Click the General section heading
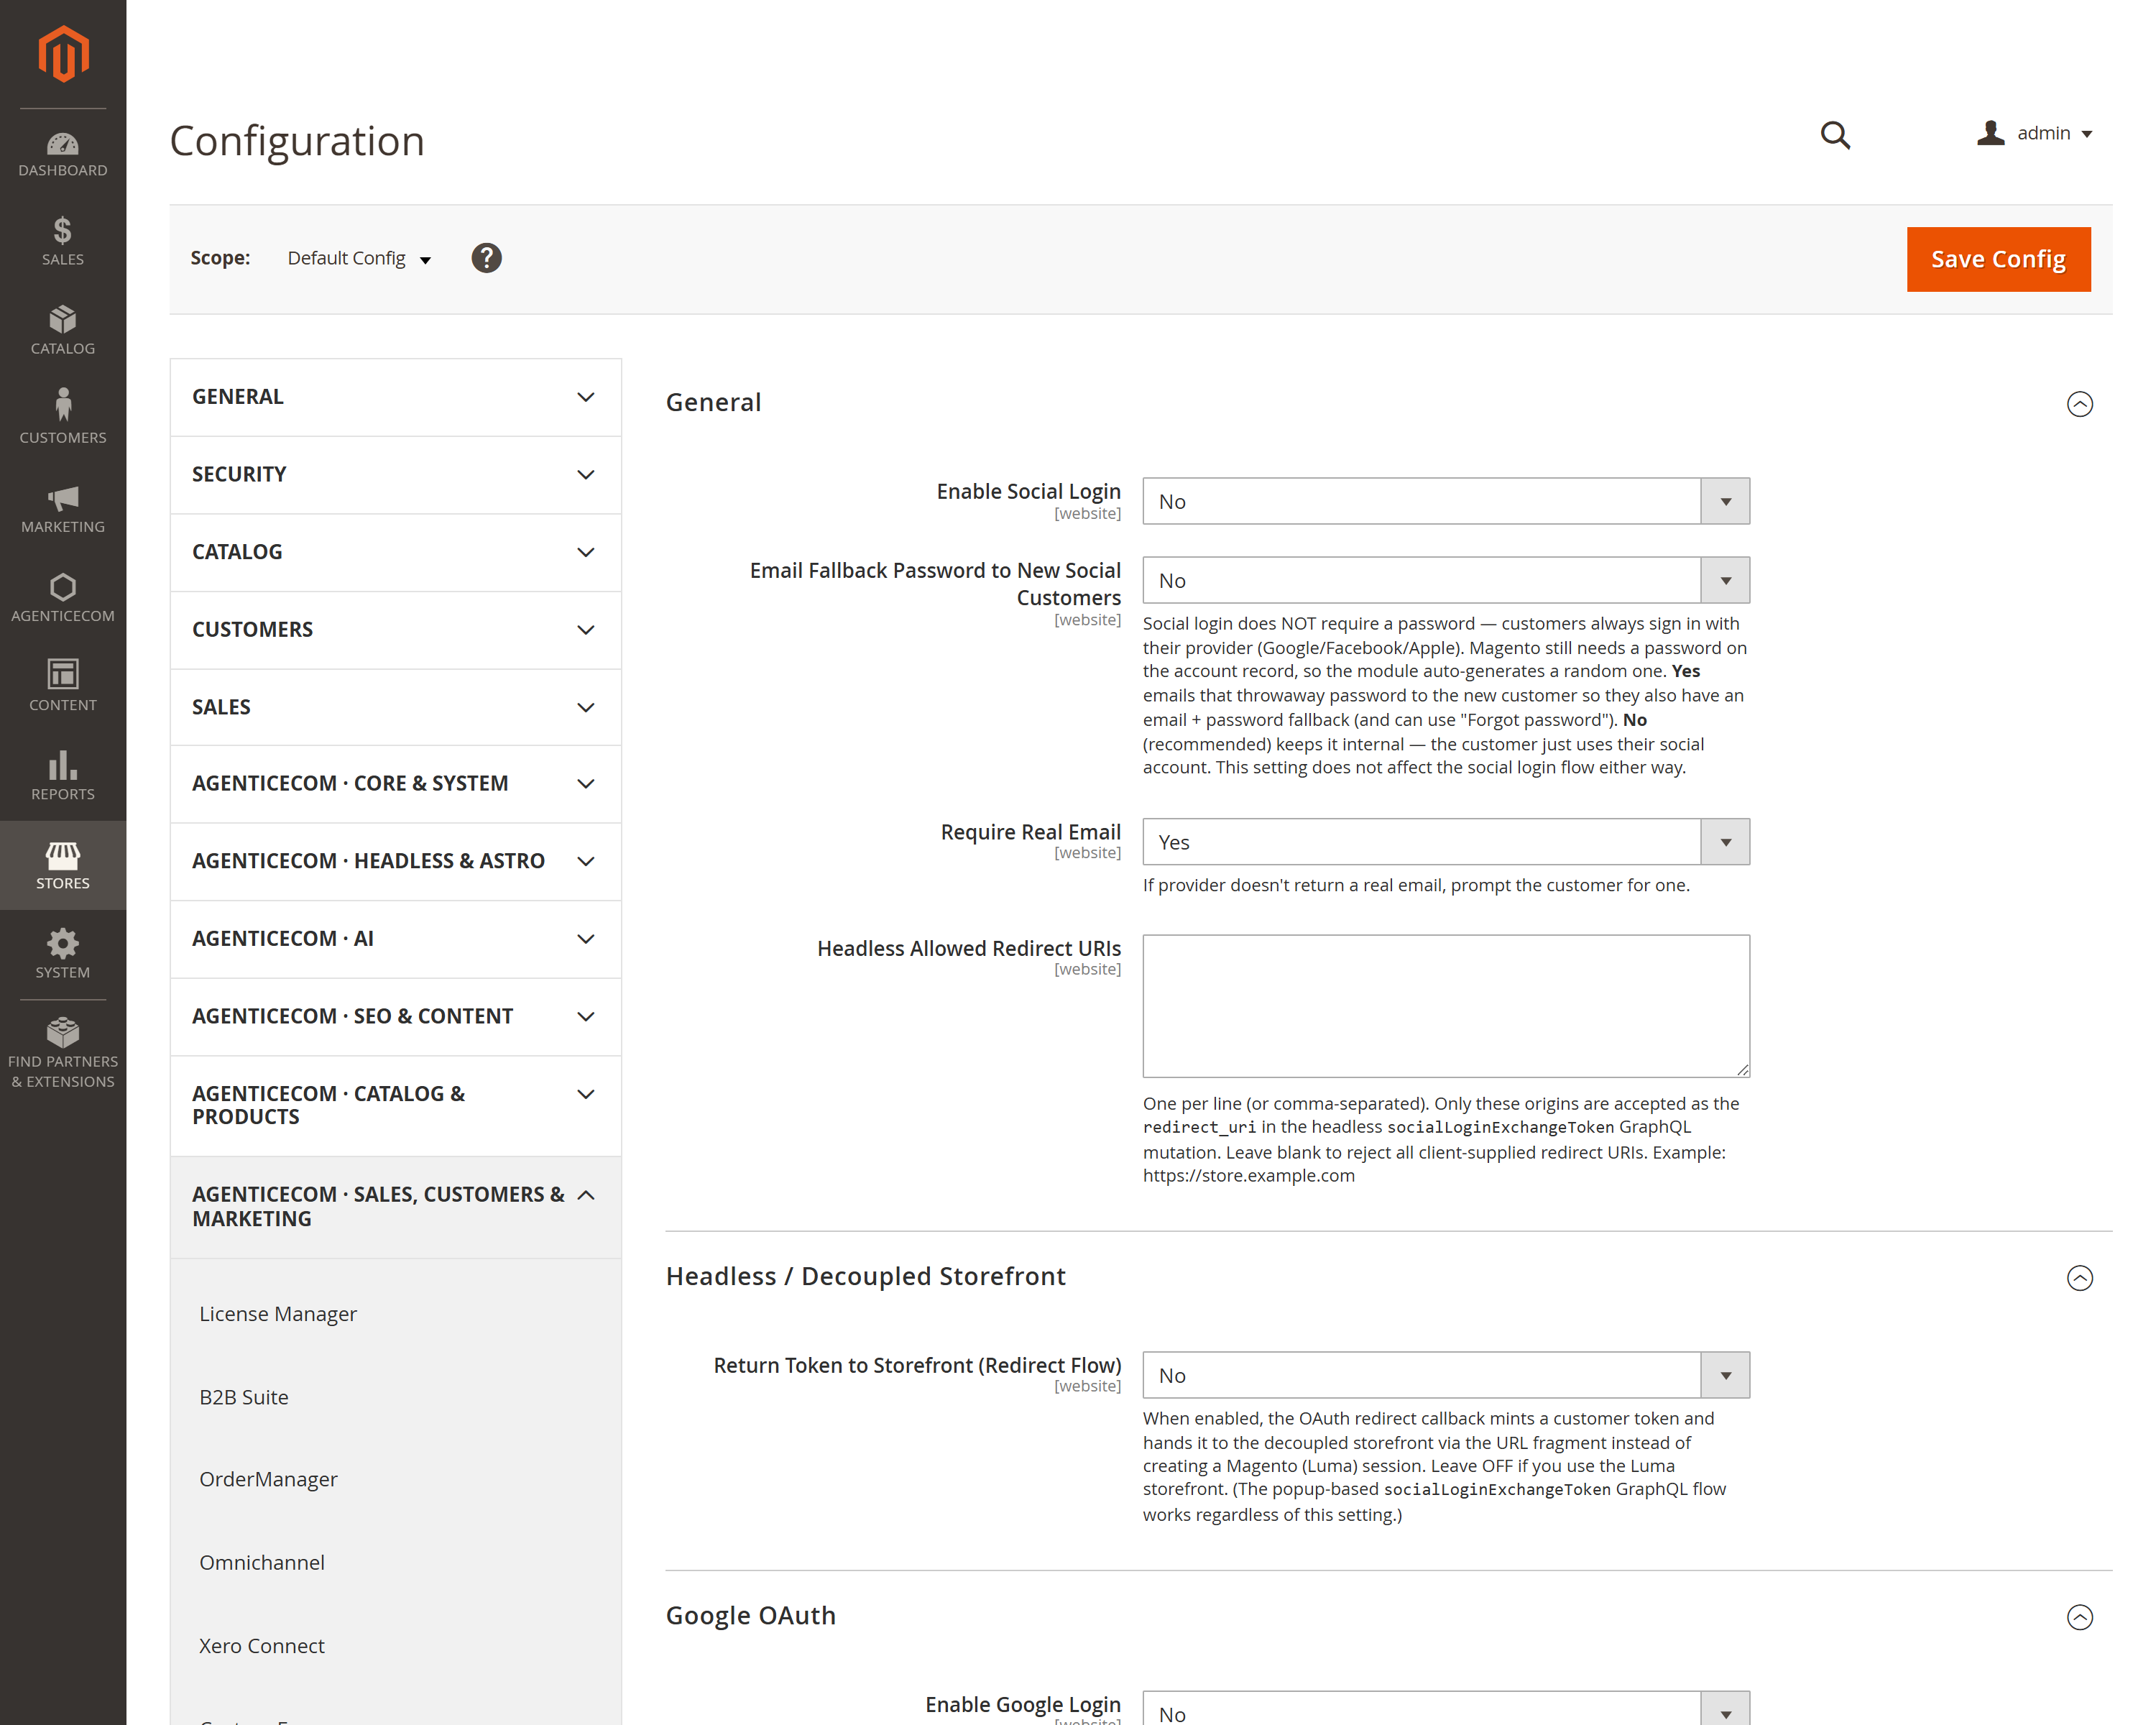The width and height of the screenshot is (2156, 1725). tap(714, 402)
